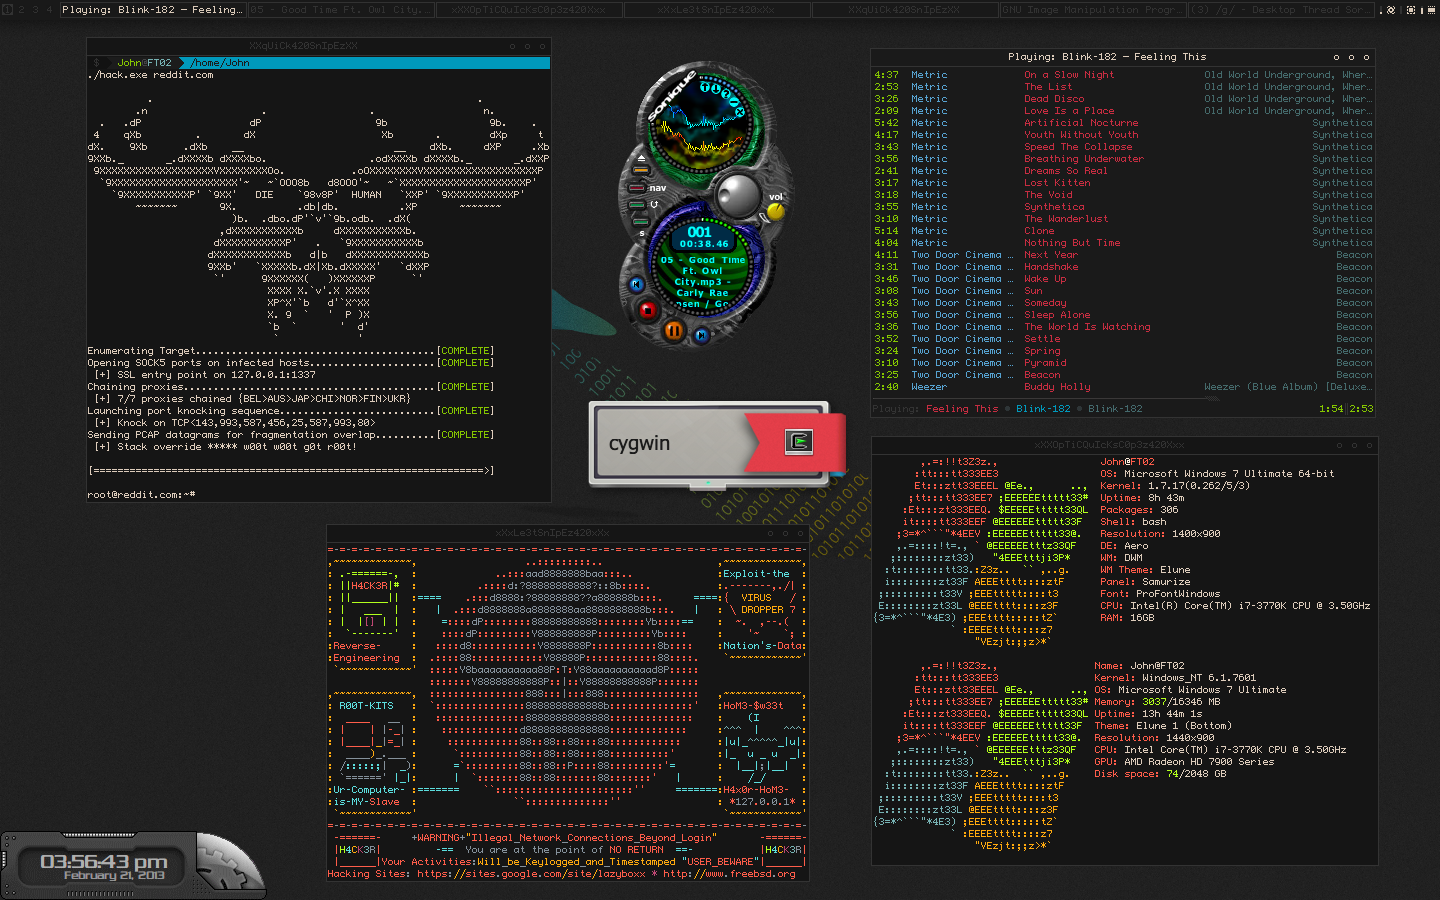Skip to the next track in Sonique
The width and height of the screenshot is (1440, 900).
click(702, 335)
